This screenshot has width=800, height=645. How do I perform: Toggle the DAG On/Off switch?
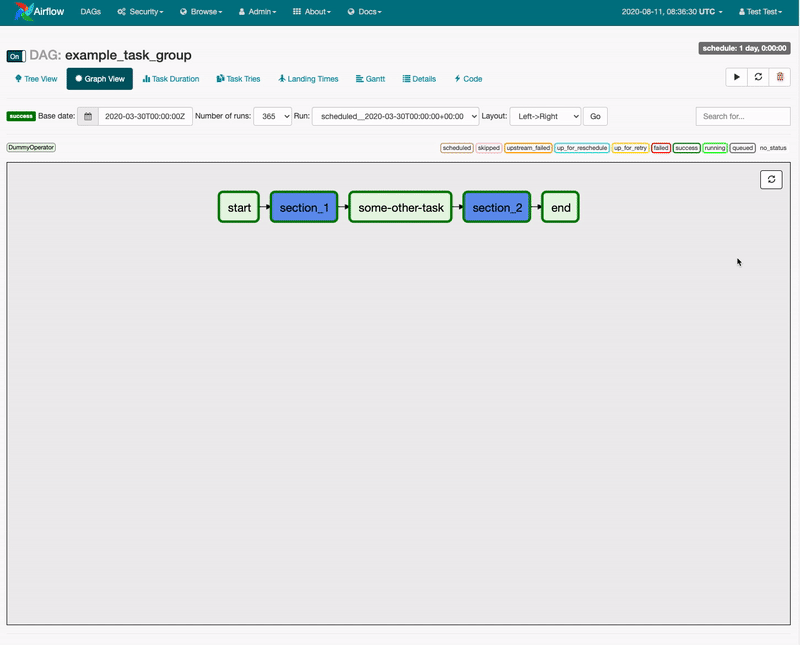[14, 56]
